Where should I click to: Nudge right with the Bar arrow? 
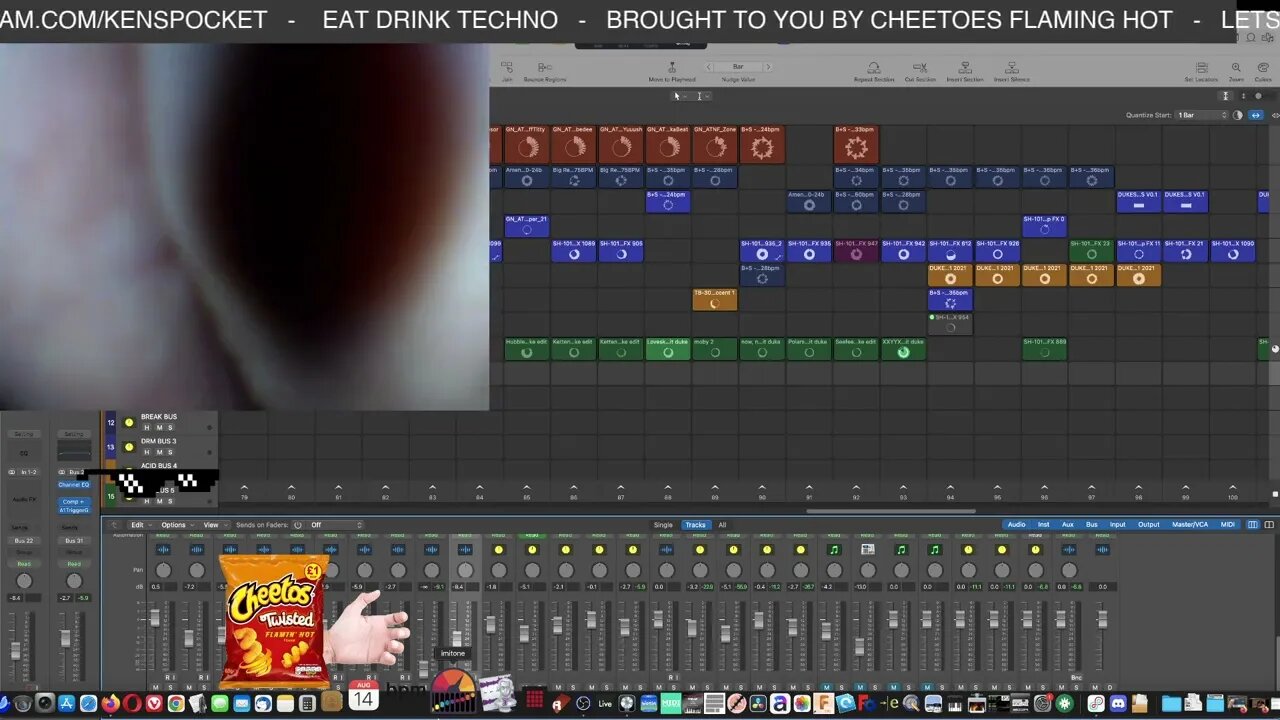click(768, 67)
